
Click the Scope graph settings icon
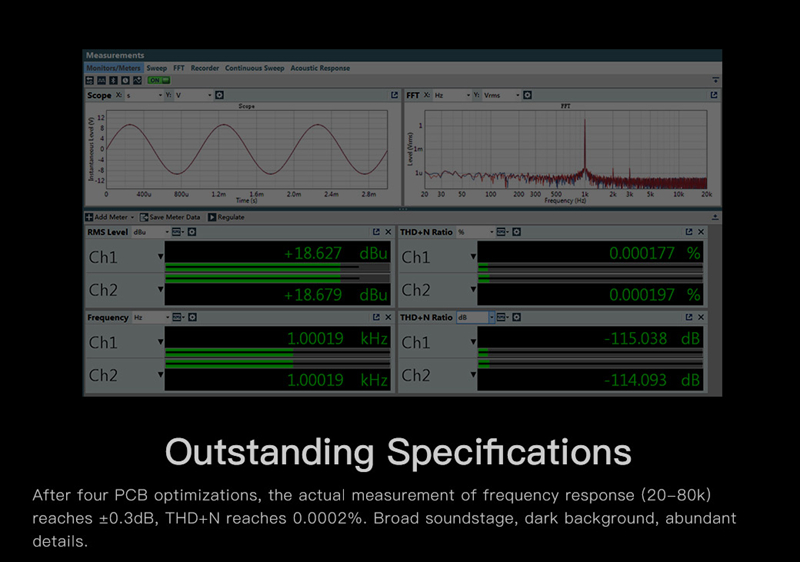pos(219,95)
